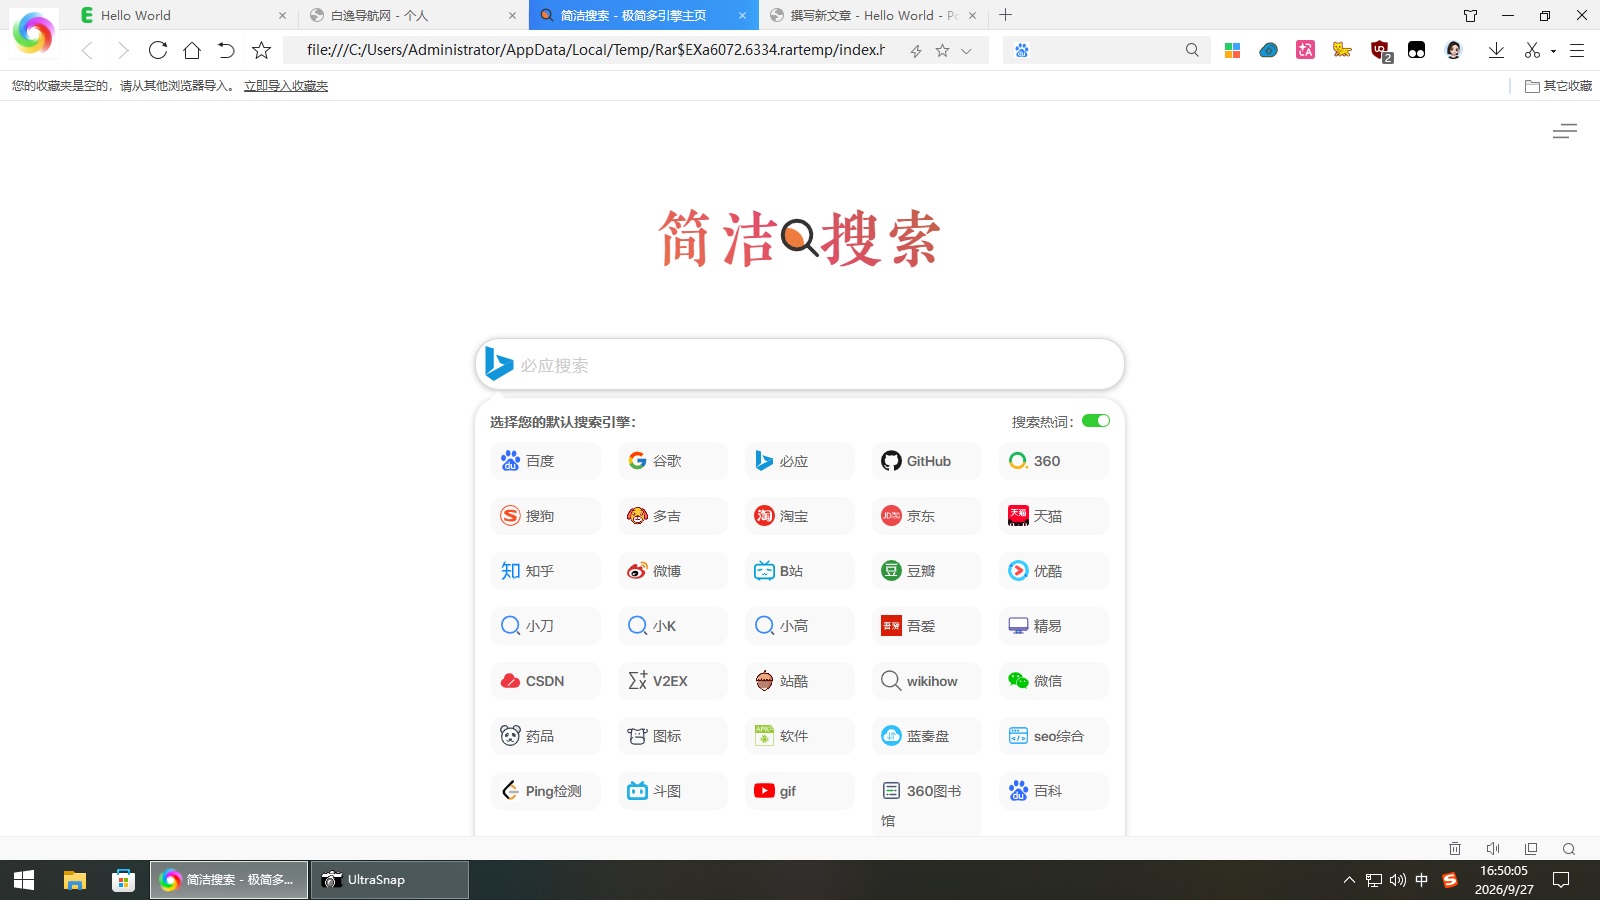
Task: Pick the 多吉 search engine
Action: [672, 516]
